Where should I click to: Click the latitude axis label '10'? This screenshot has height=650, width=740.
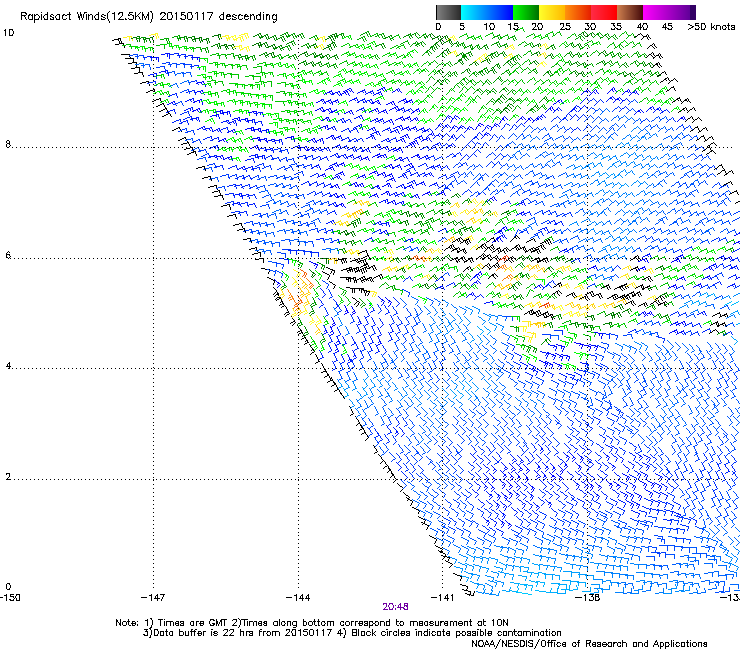(x=8, y=33)
